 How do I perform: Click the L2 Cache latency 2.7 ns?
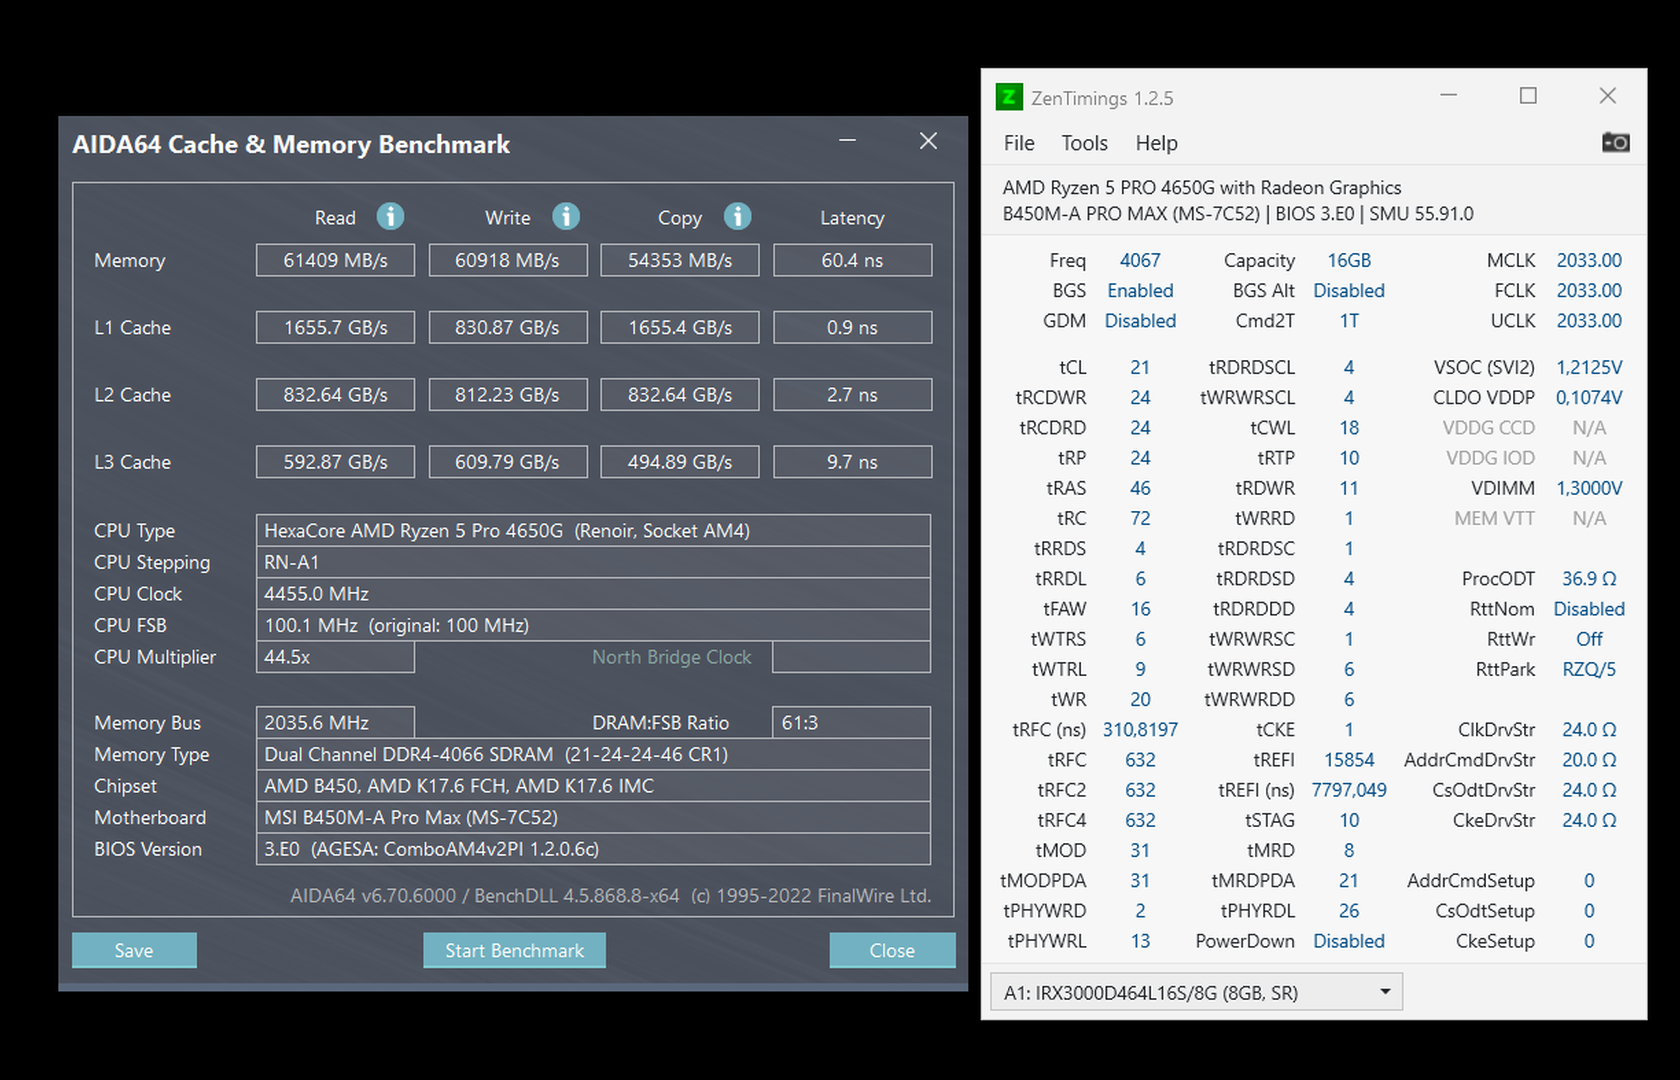coord(852,395)
